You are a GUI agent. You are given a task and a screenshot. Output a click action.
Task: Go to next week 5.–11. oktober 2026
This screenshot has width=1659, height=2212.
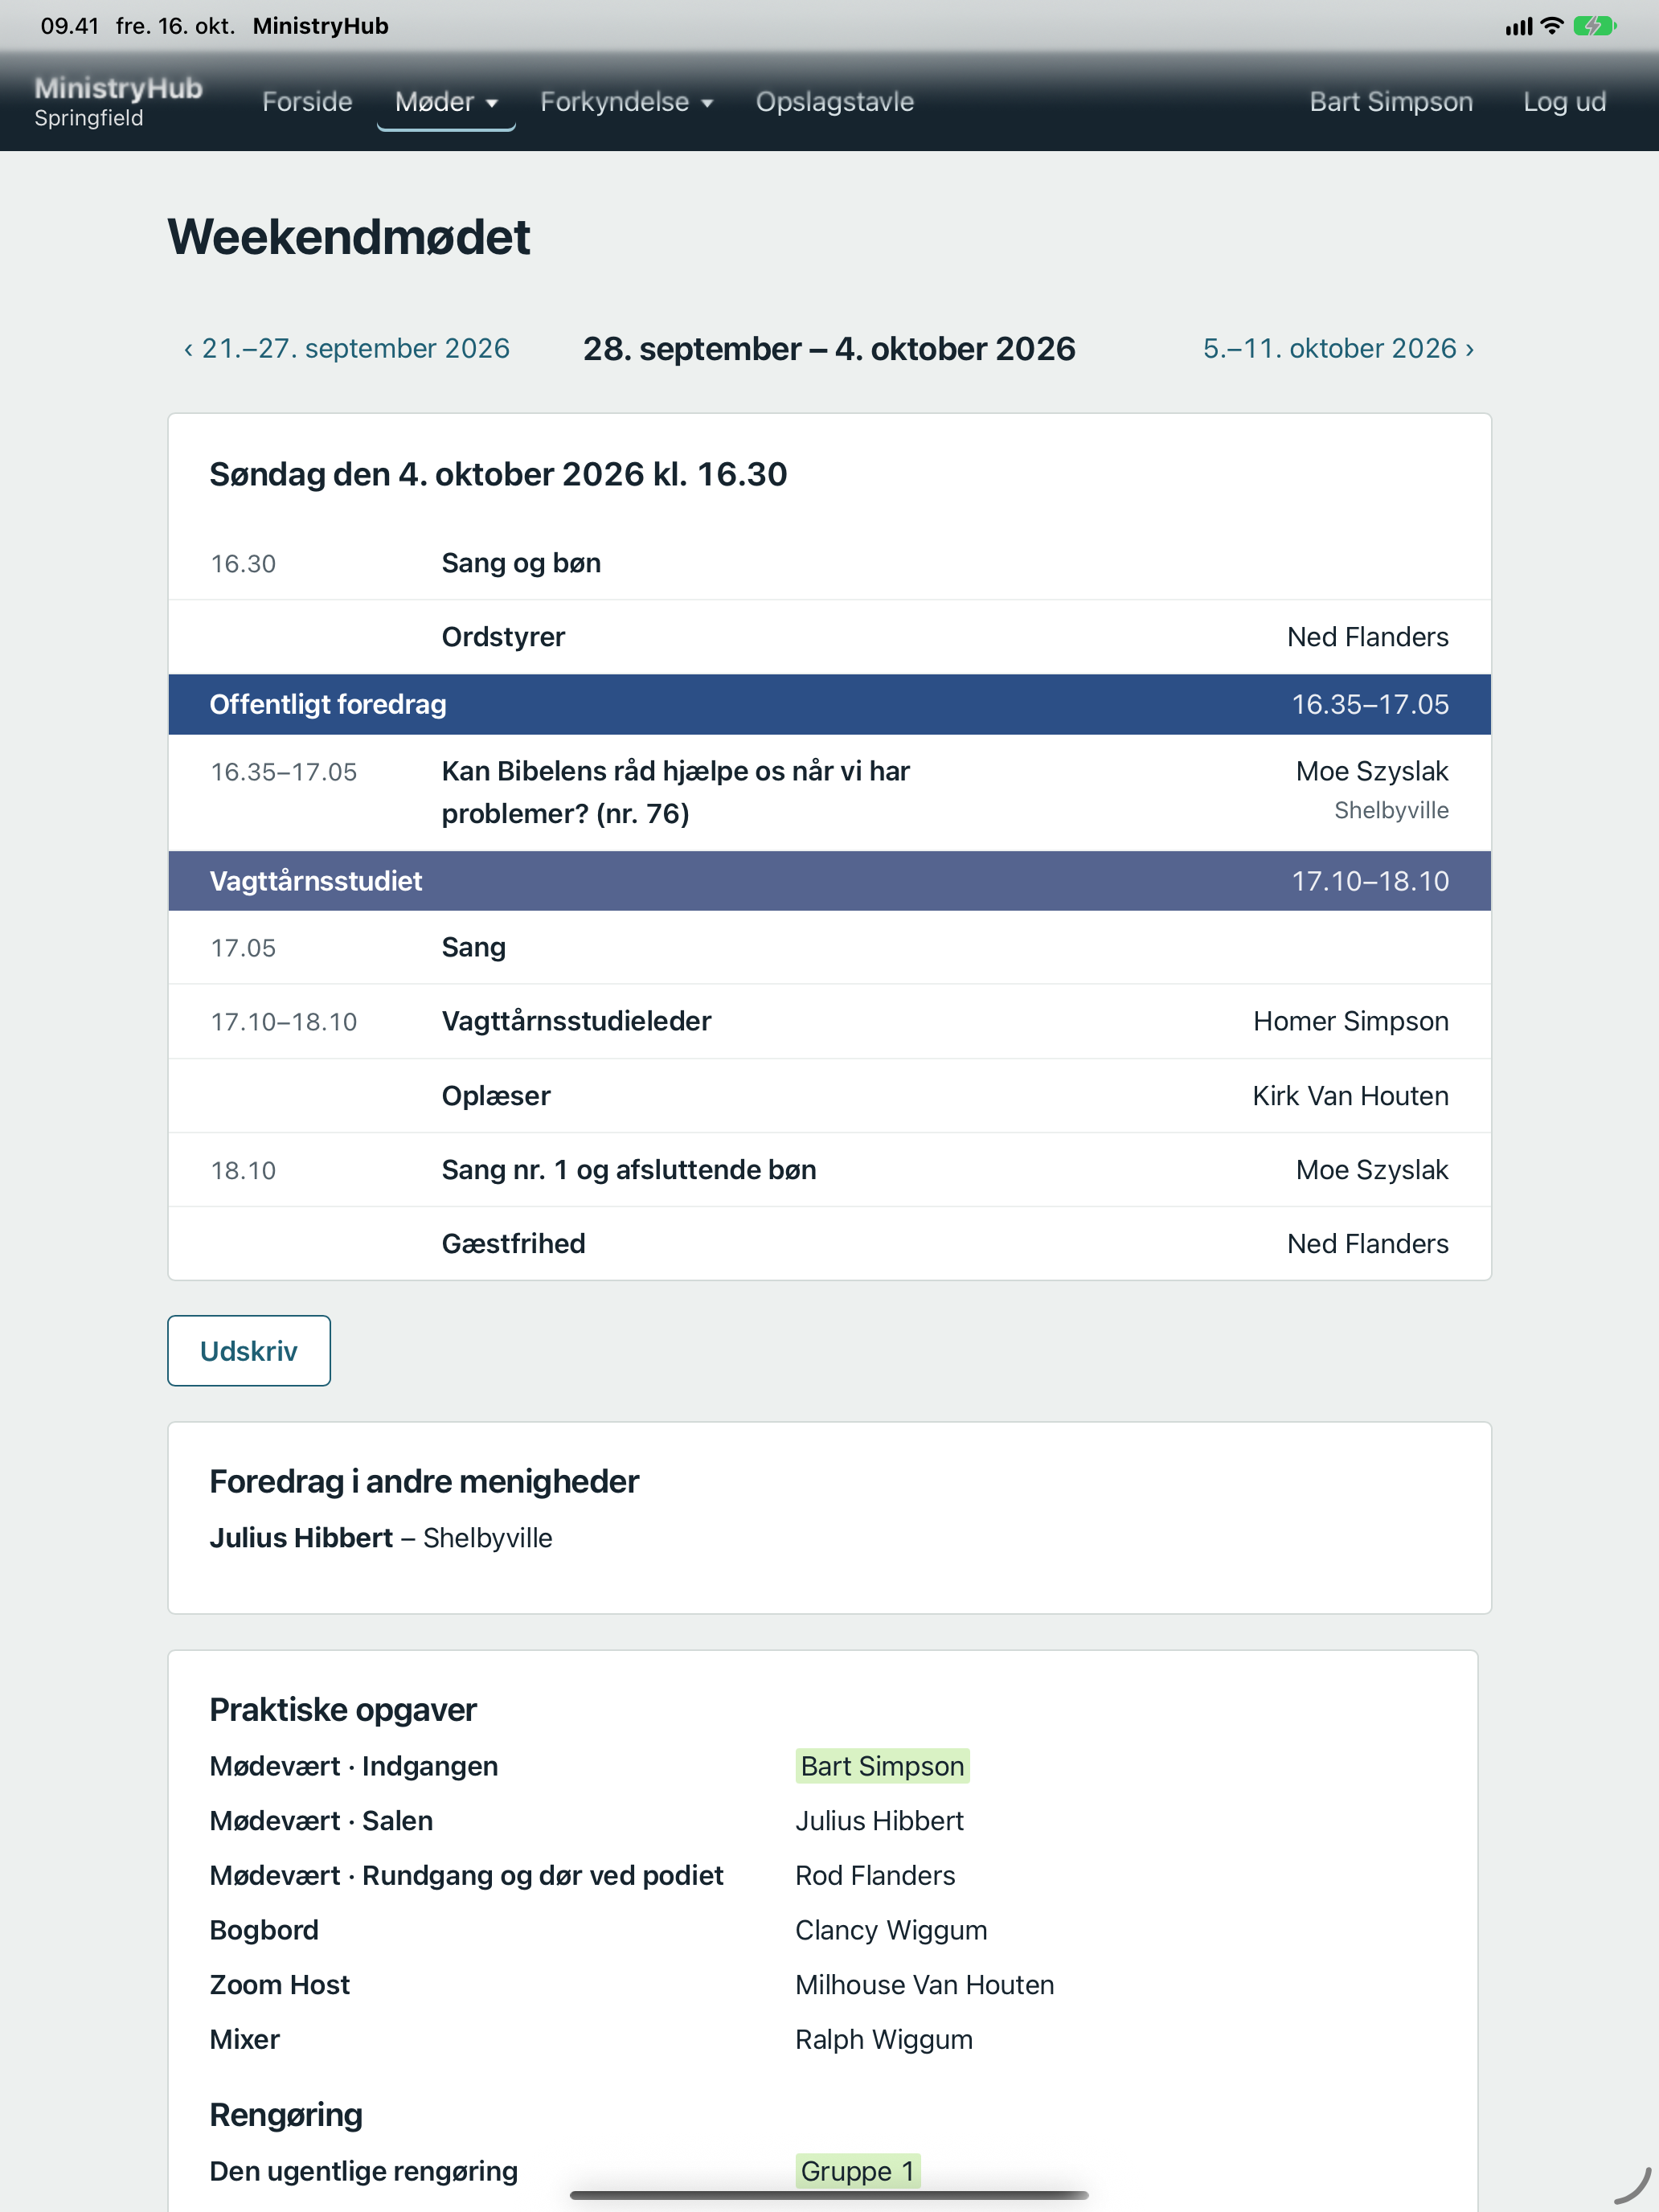click(x=1338, y=348)
